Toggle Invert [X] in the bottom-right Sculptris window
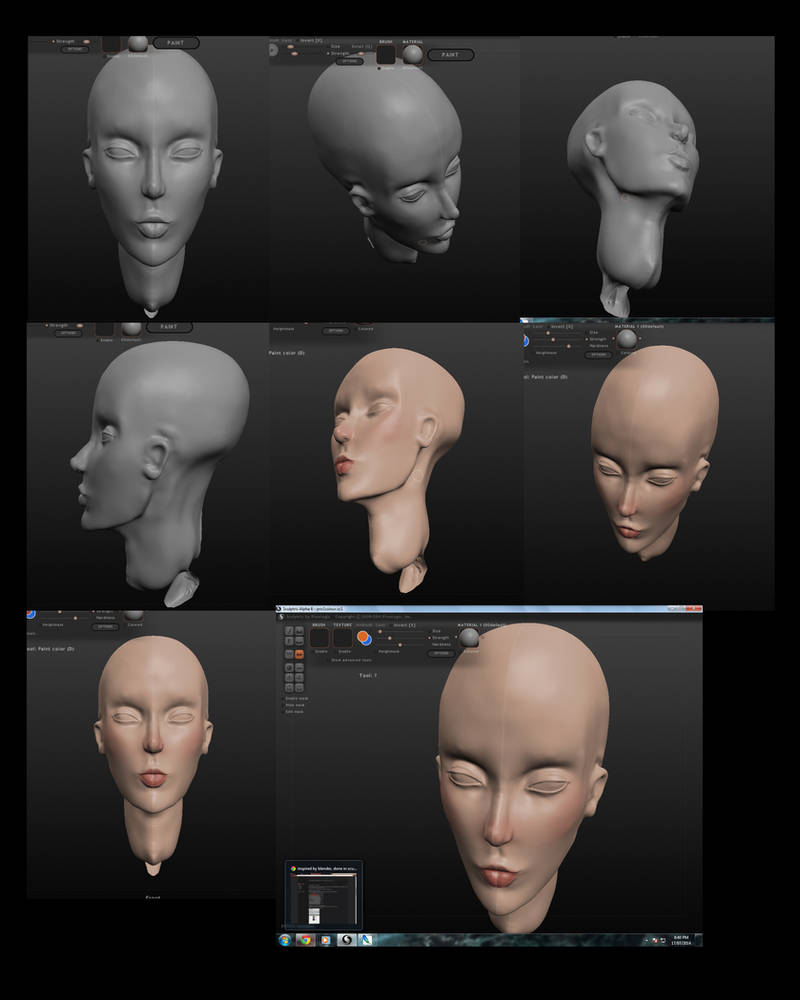This screenshot has width=800, height=1000. coord(403,625)
